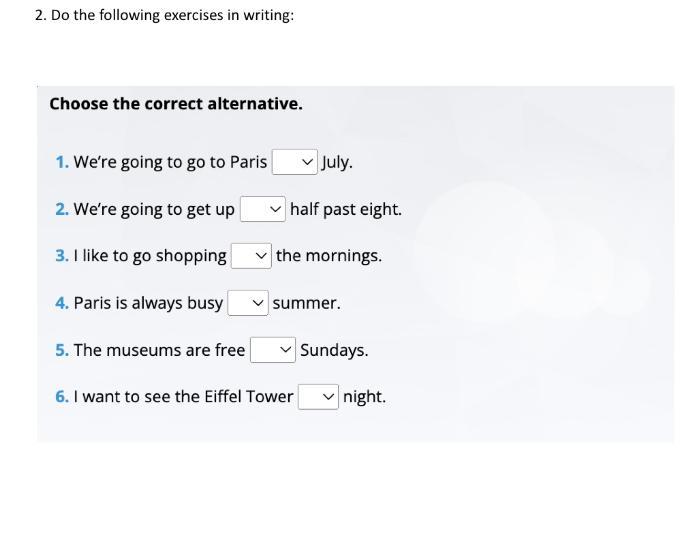Screen dimensions: 688x547
Task: Expand the dropdown before "the mornings"
Action: tap(251, 256)
